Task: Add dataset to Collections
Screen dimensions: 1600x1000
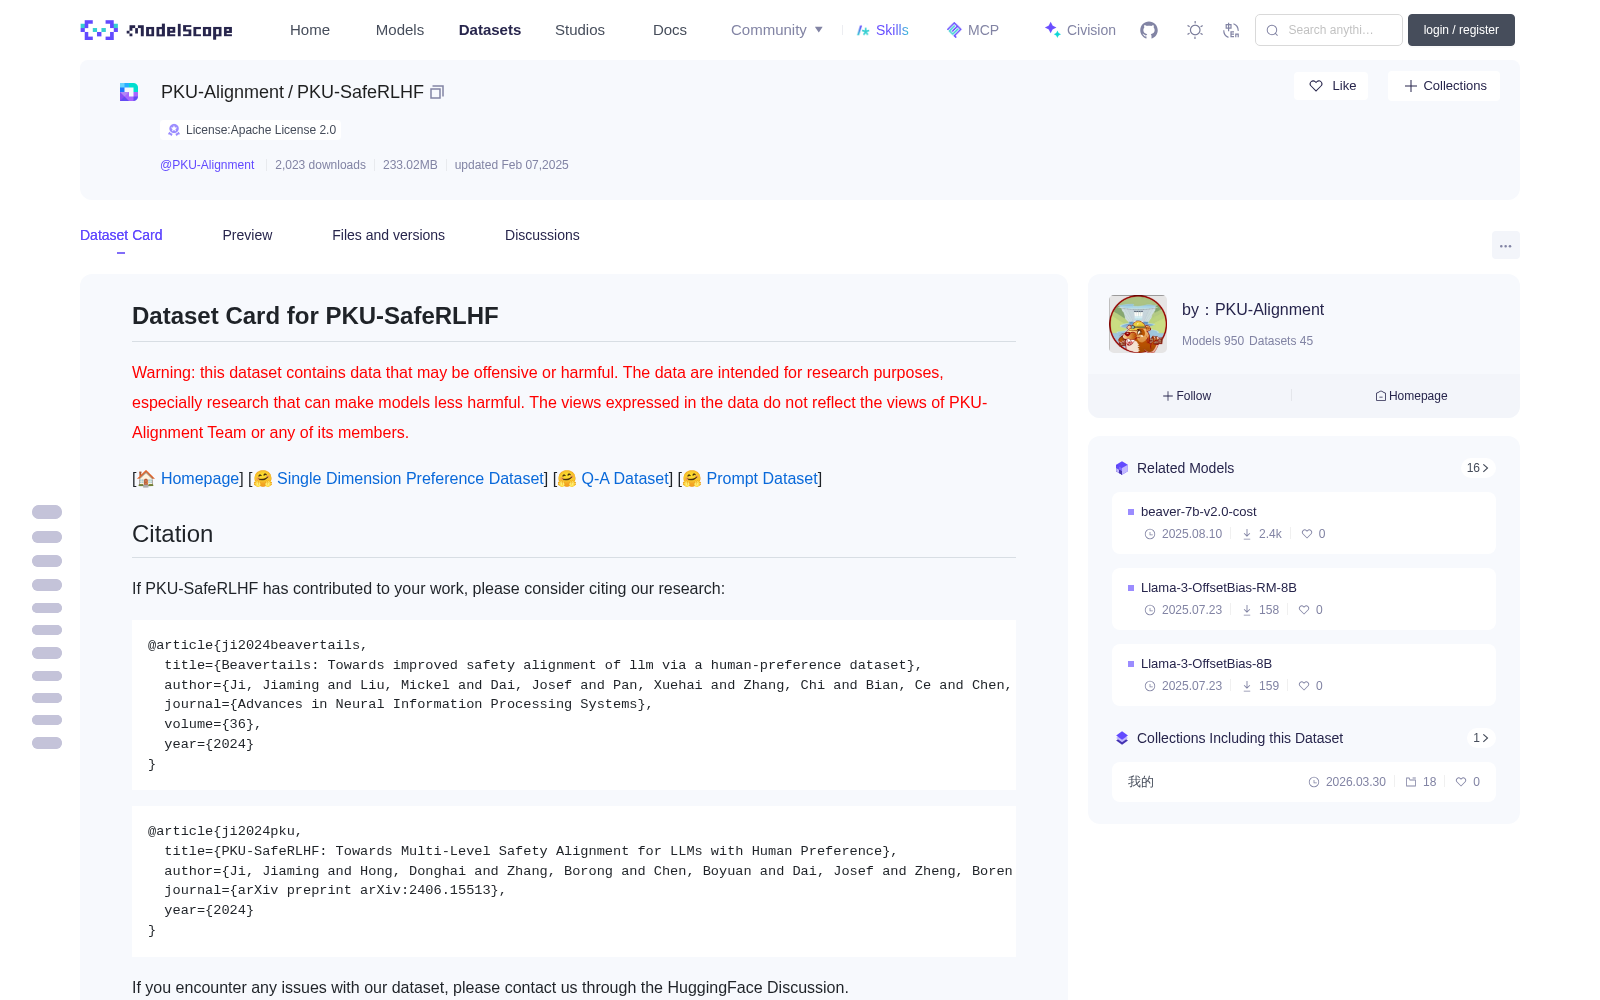Action: click(1444, 86)
